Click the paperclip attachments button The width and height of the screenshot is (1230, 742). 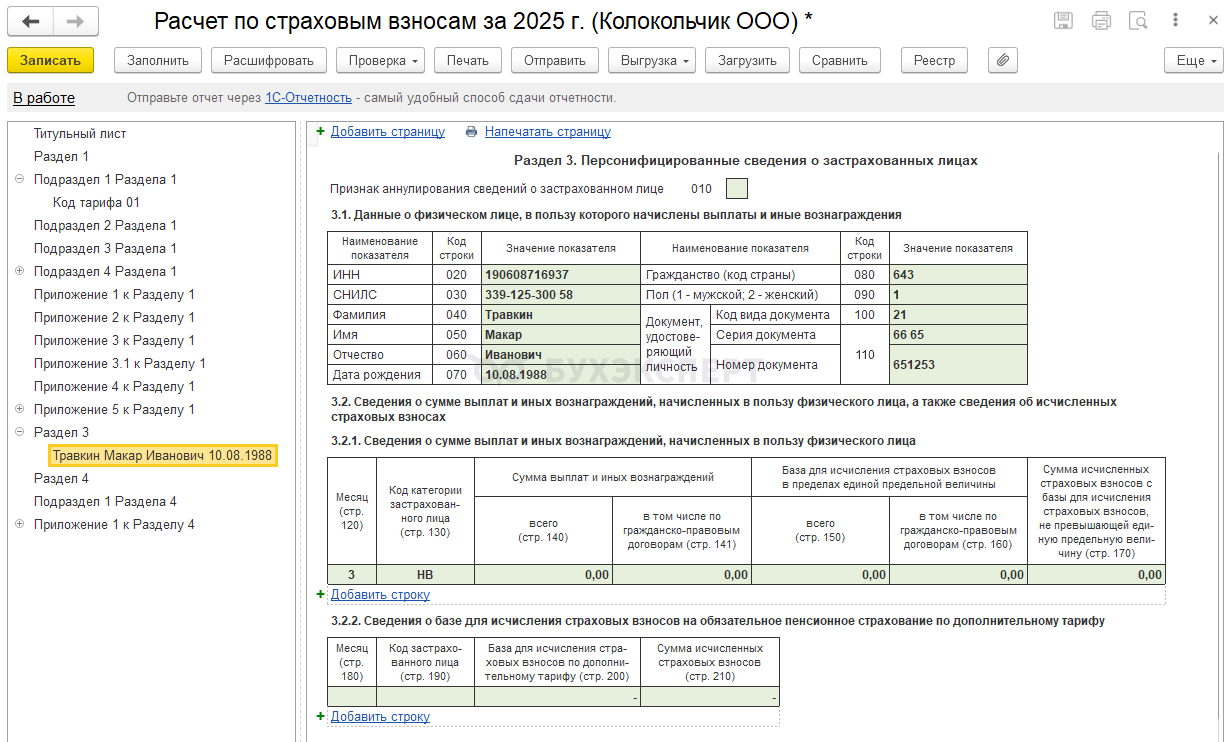coord(1002,60)
